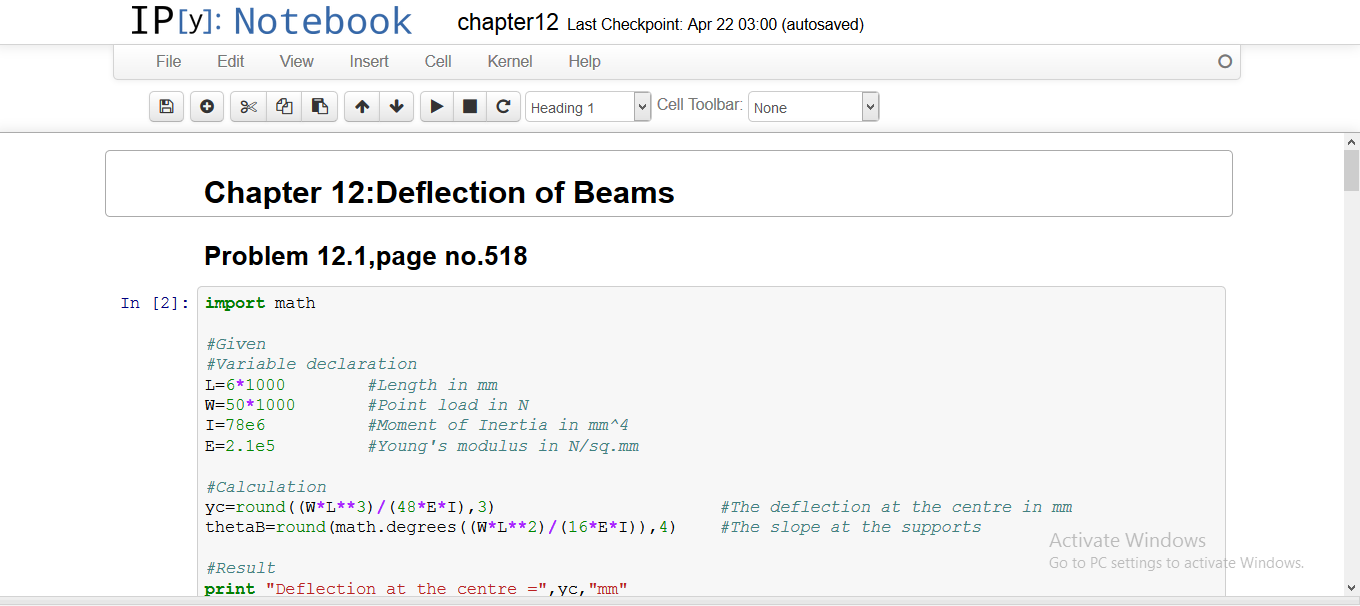
Task: Click the Save and Checkpoint icon
Action: pyautogui.click(x=166, y=107)
